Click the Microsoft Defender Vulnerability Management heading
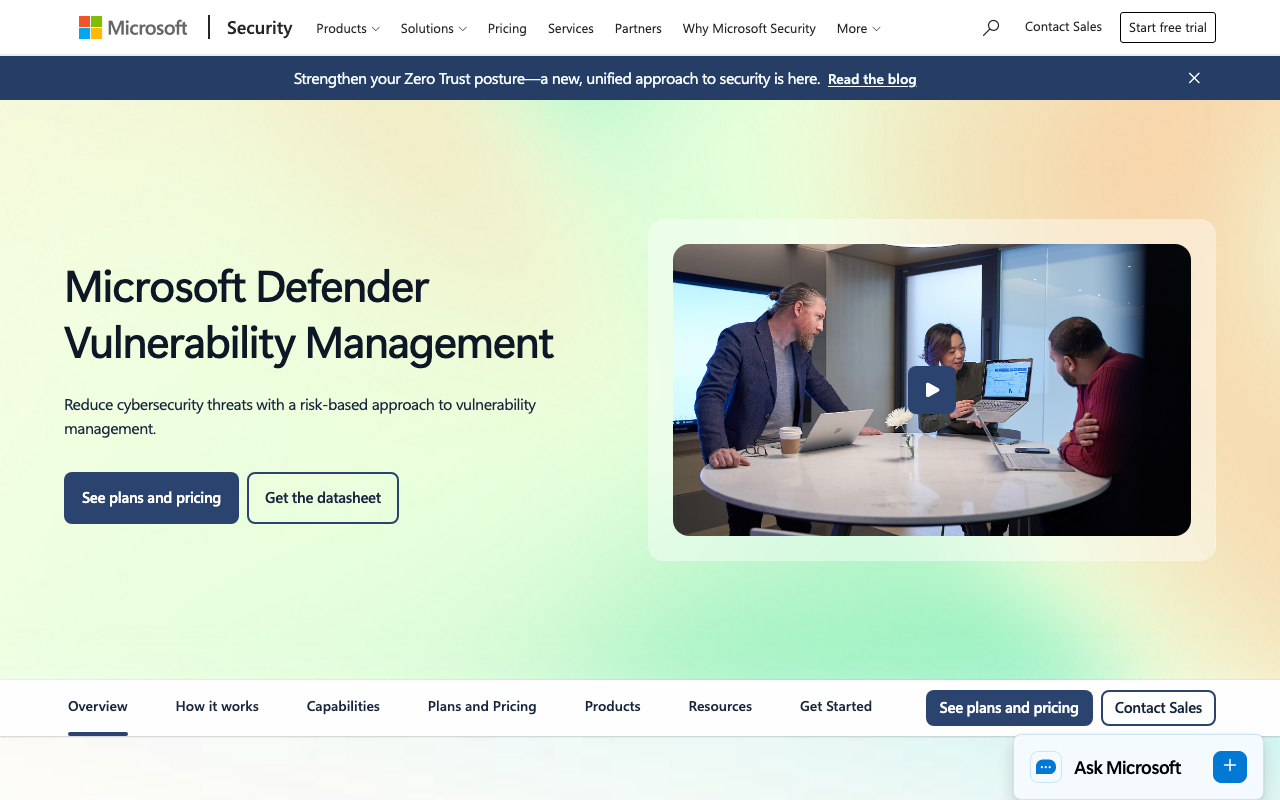 coord(309,315)
